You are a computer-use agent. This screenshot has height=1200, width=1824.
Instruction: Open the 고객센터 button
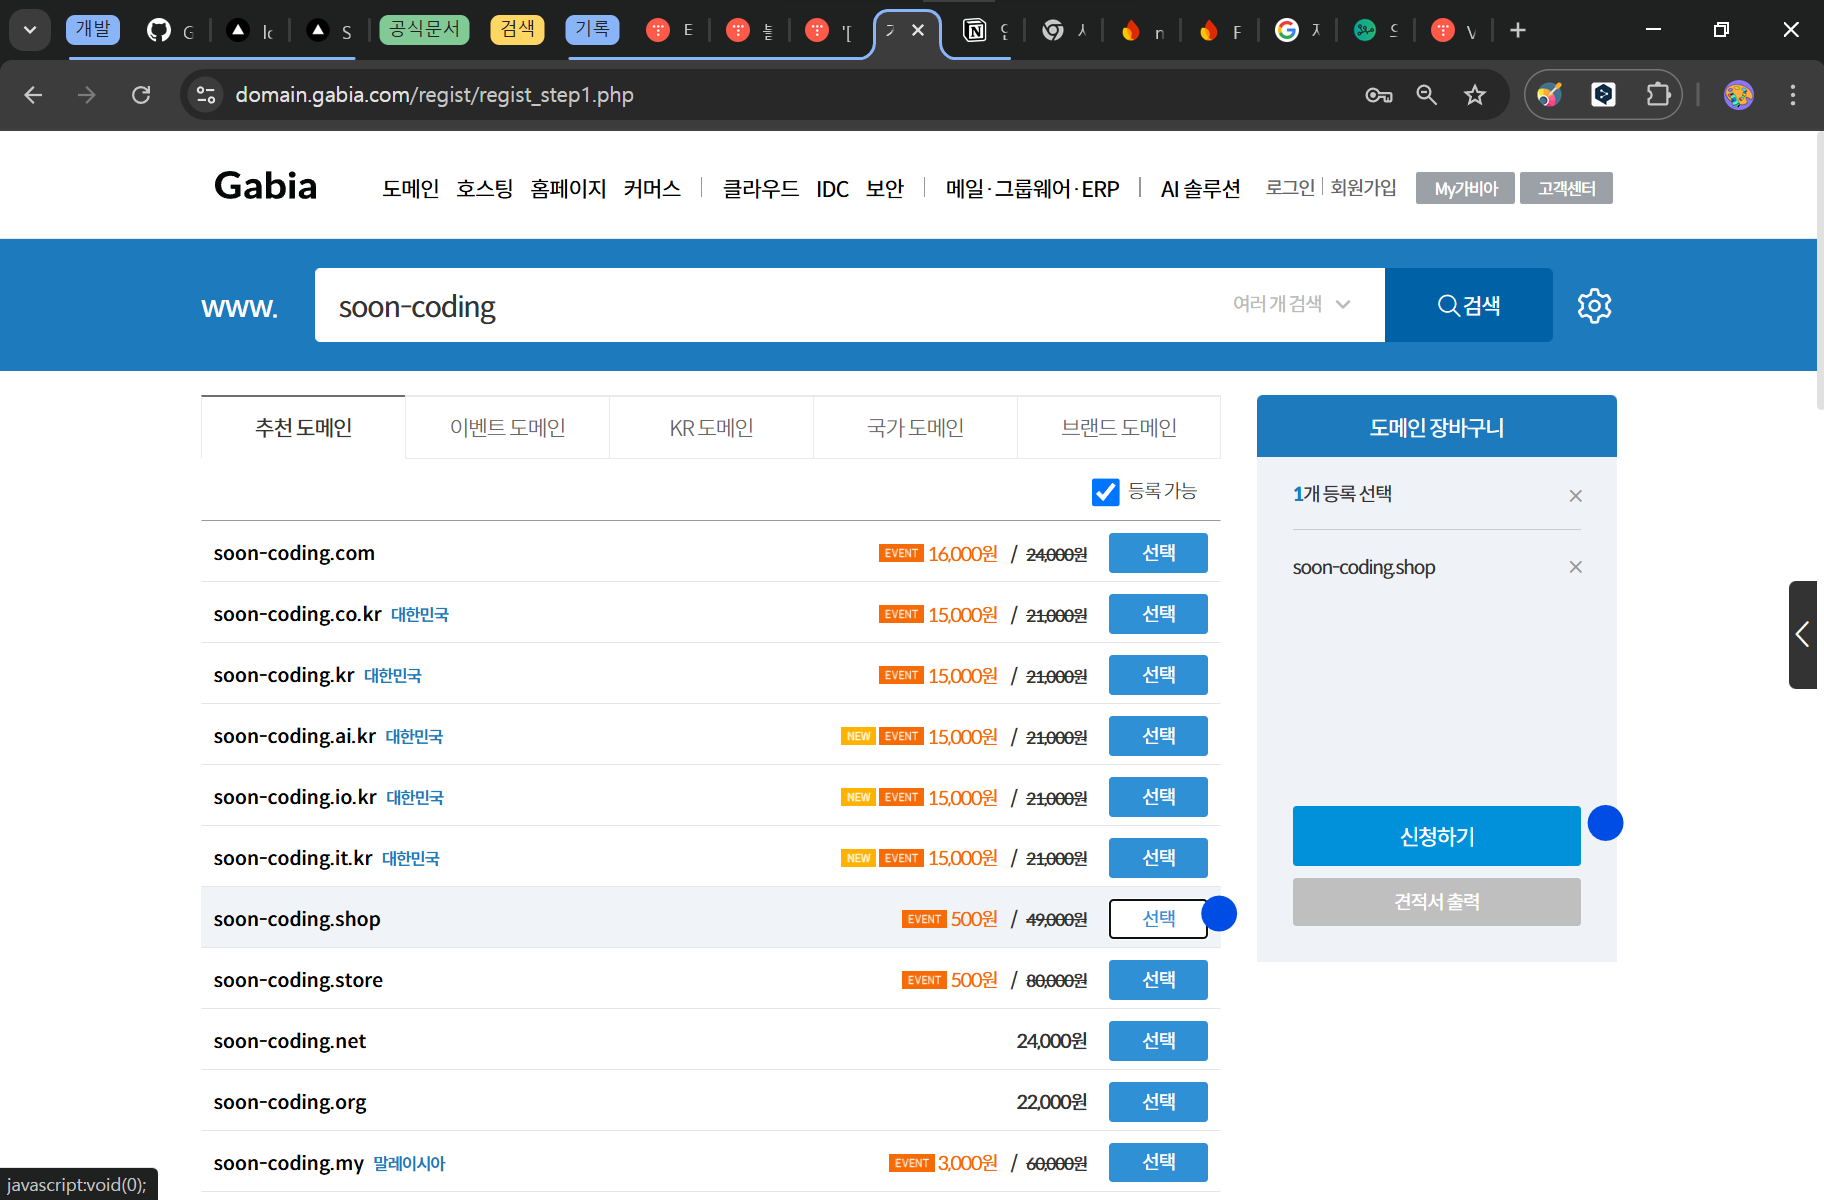pos(1566,188)
